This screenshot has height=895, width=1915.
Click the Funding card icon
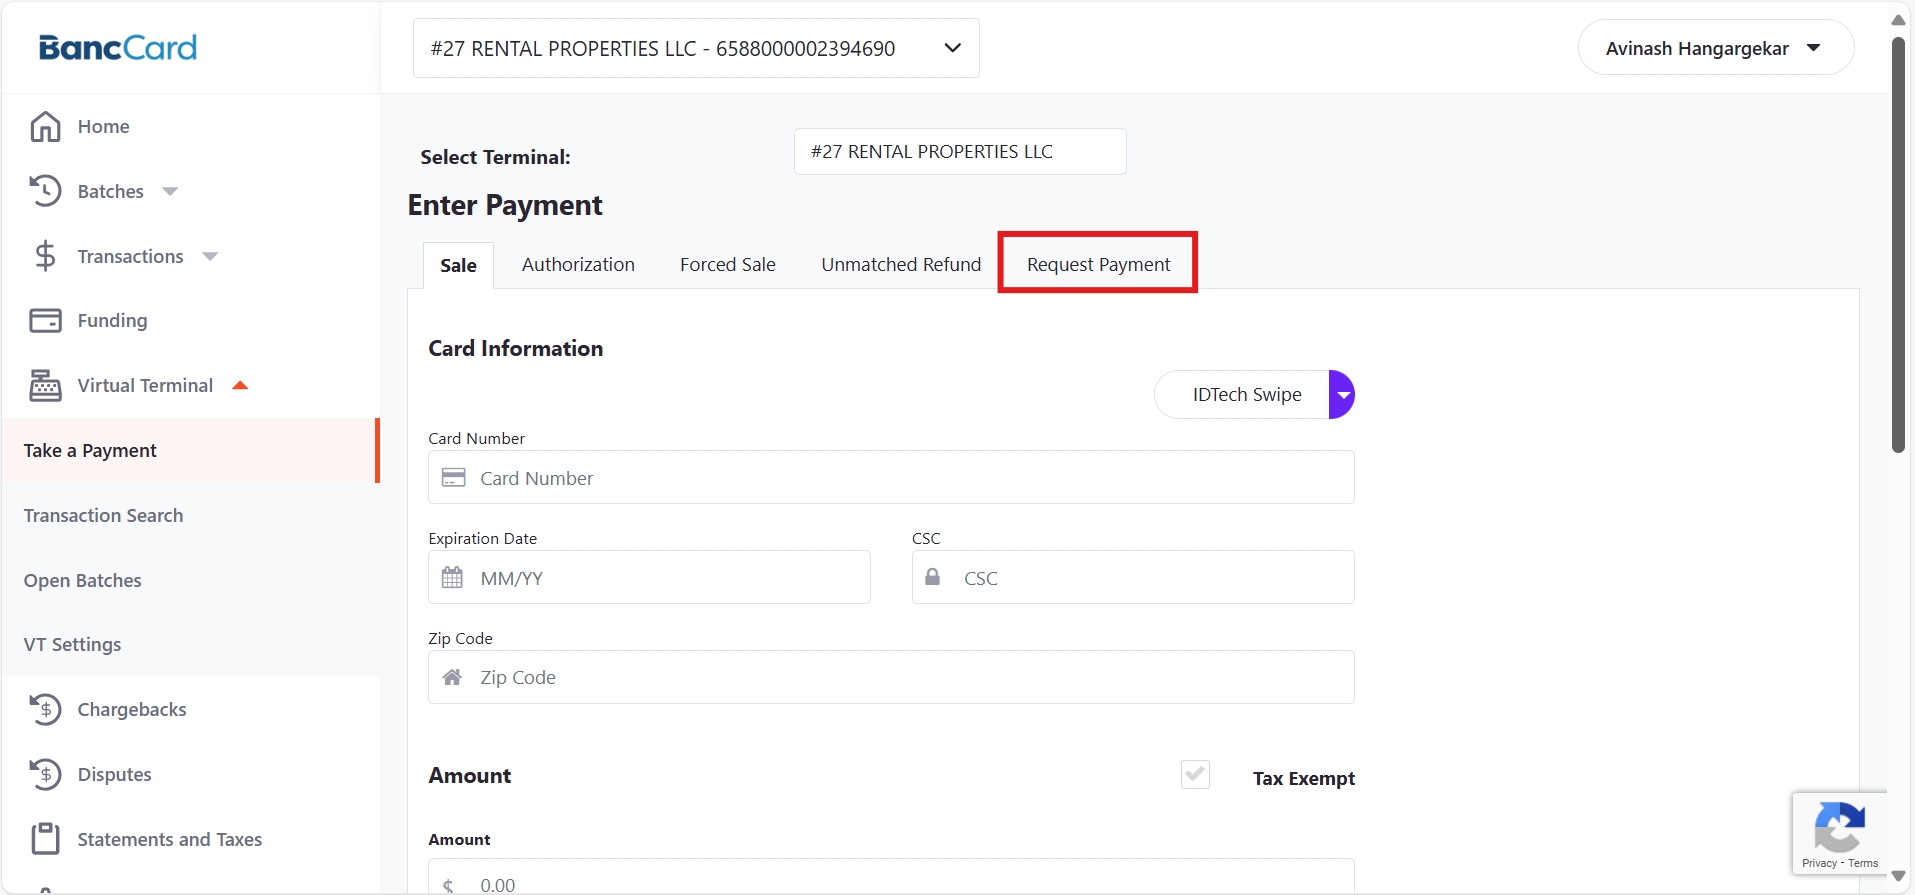[x=45, y=321]
